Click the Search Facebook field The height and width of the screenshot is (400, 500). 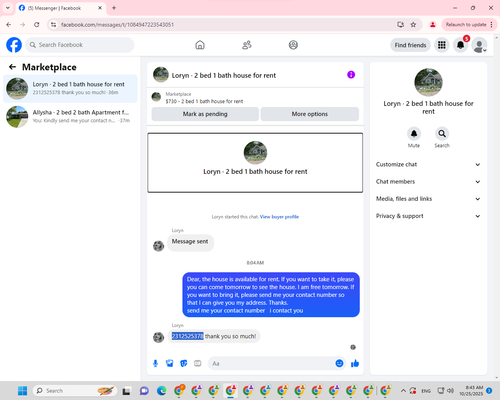(x=80, y=45)
